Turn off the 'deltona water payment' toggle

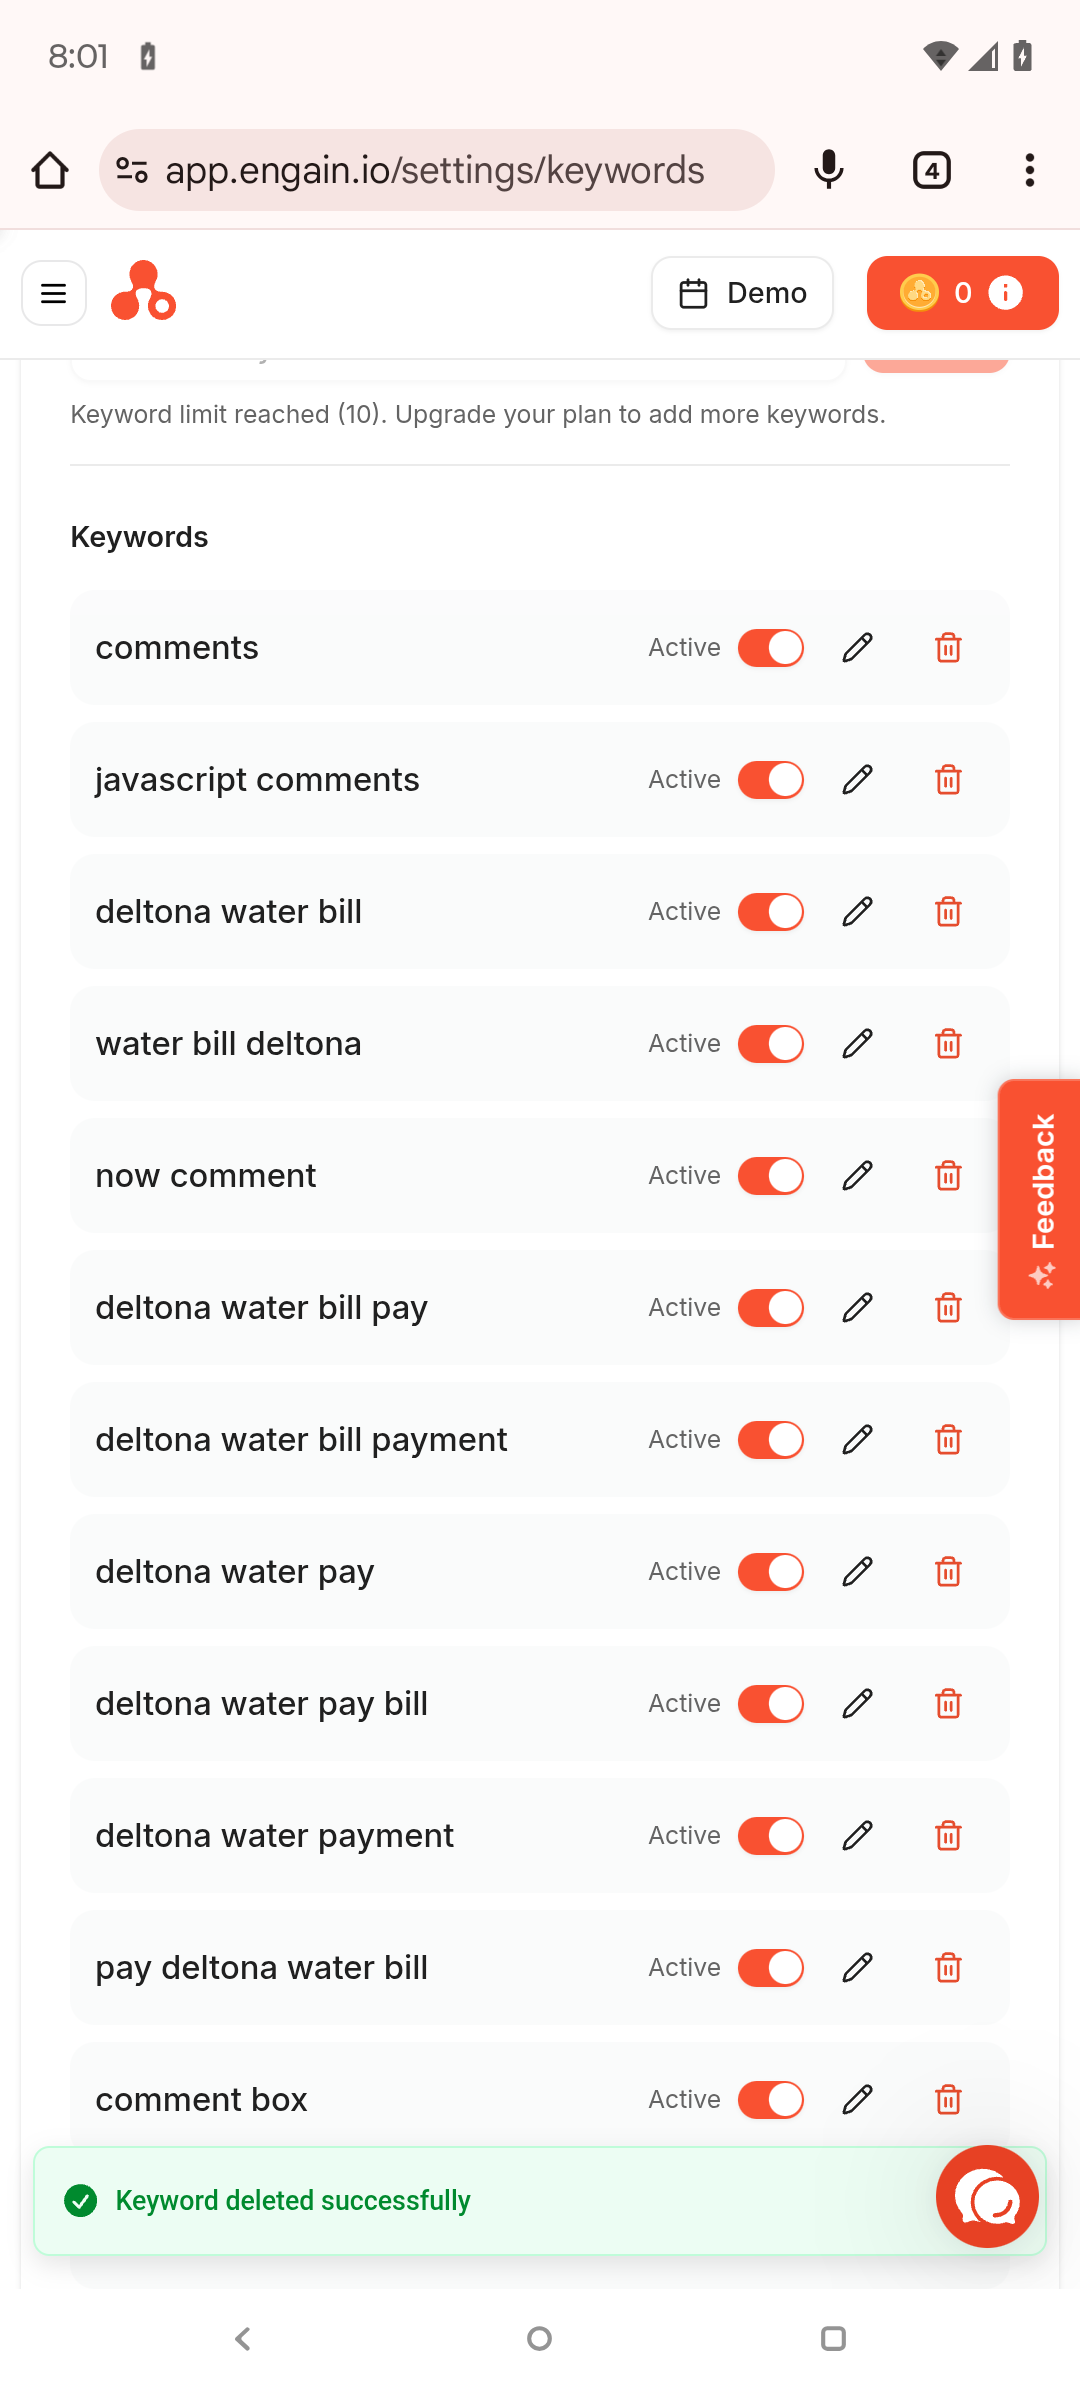click(x=771, y=1836)
